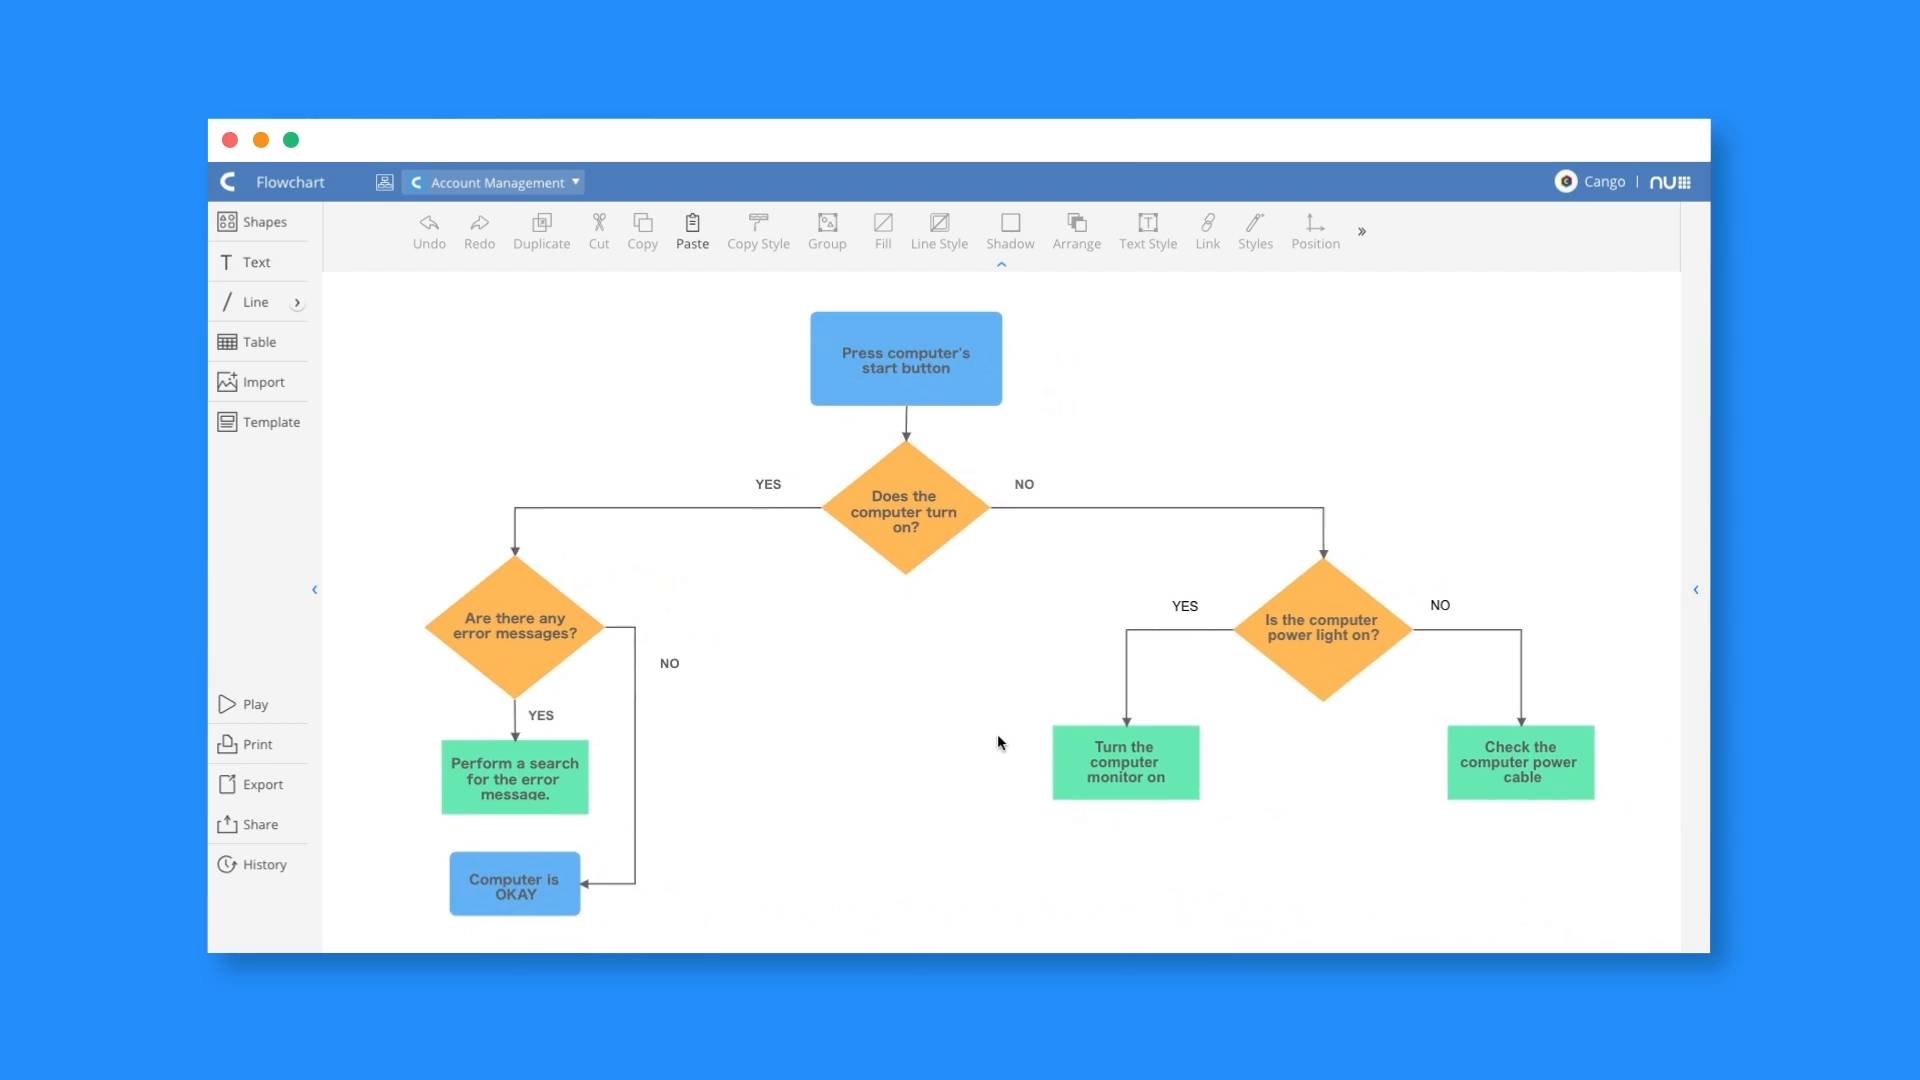Click the Export button
The image size is (1920, 1080).
tap(260, 783)
